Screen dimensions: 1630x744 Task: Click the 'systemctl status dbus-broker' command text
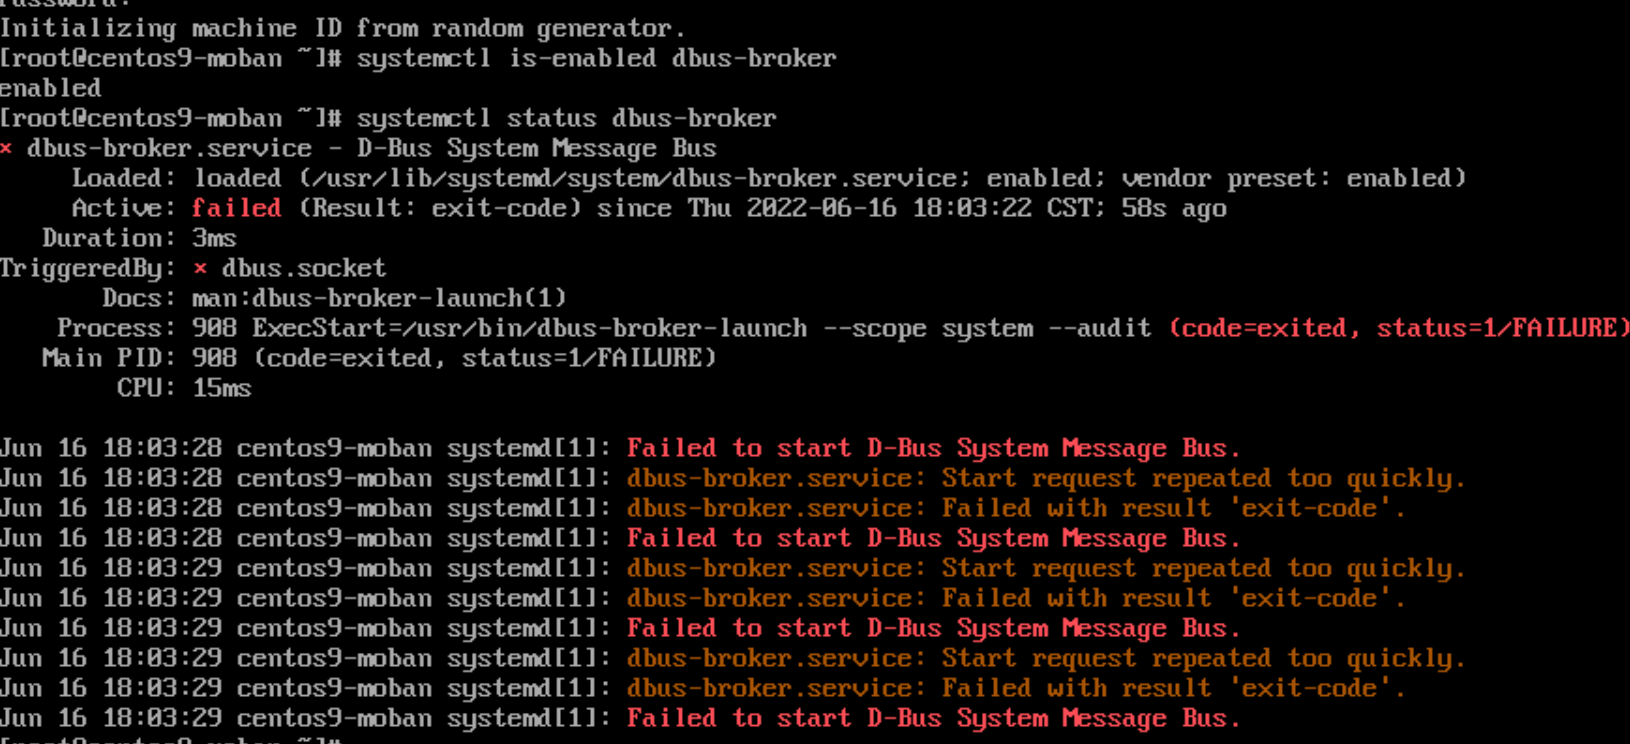pyautogui.click(x=566, y=118)
